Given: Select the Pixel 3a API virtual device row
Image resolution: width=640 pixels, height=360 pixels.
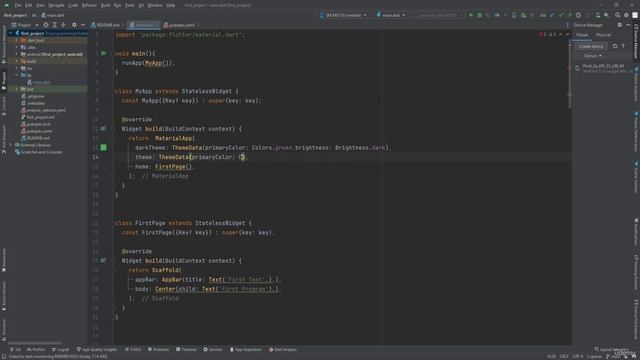Looking at the screenshot, I should tap(602, 68).
